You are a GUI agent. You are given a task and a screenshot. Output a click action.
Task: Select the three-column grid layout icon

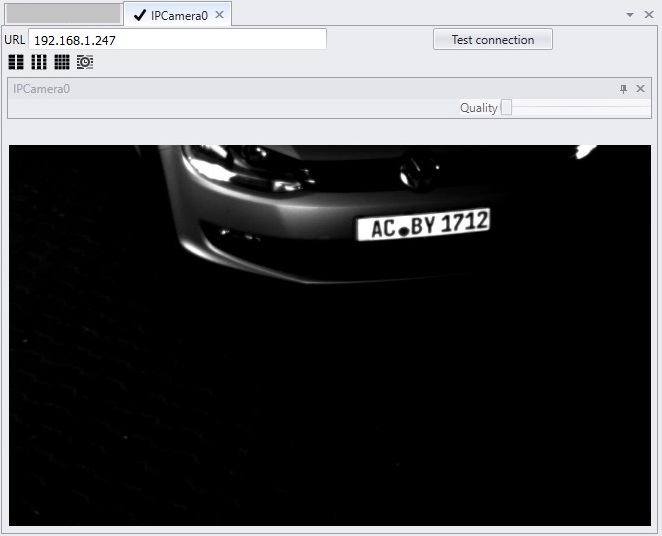click(39, 62)
